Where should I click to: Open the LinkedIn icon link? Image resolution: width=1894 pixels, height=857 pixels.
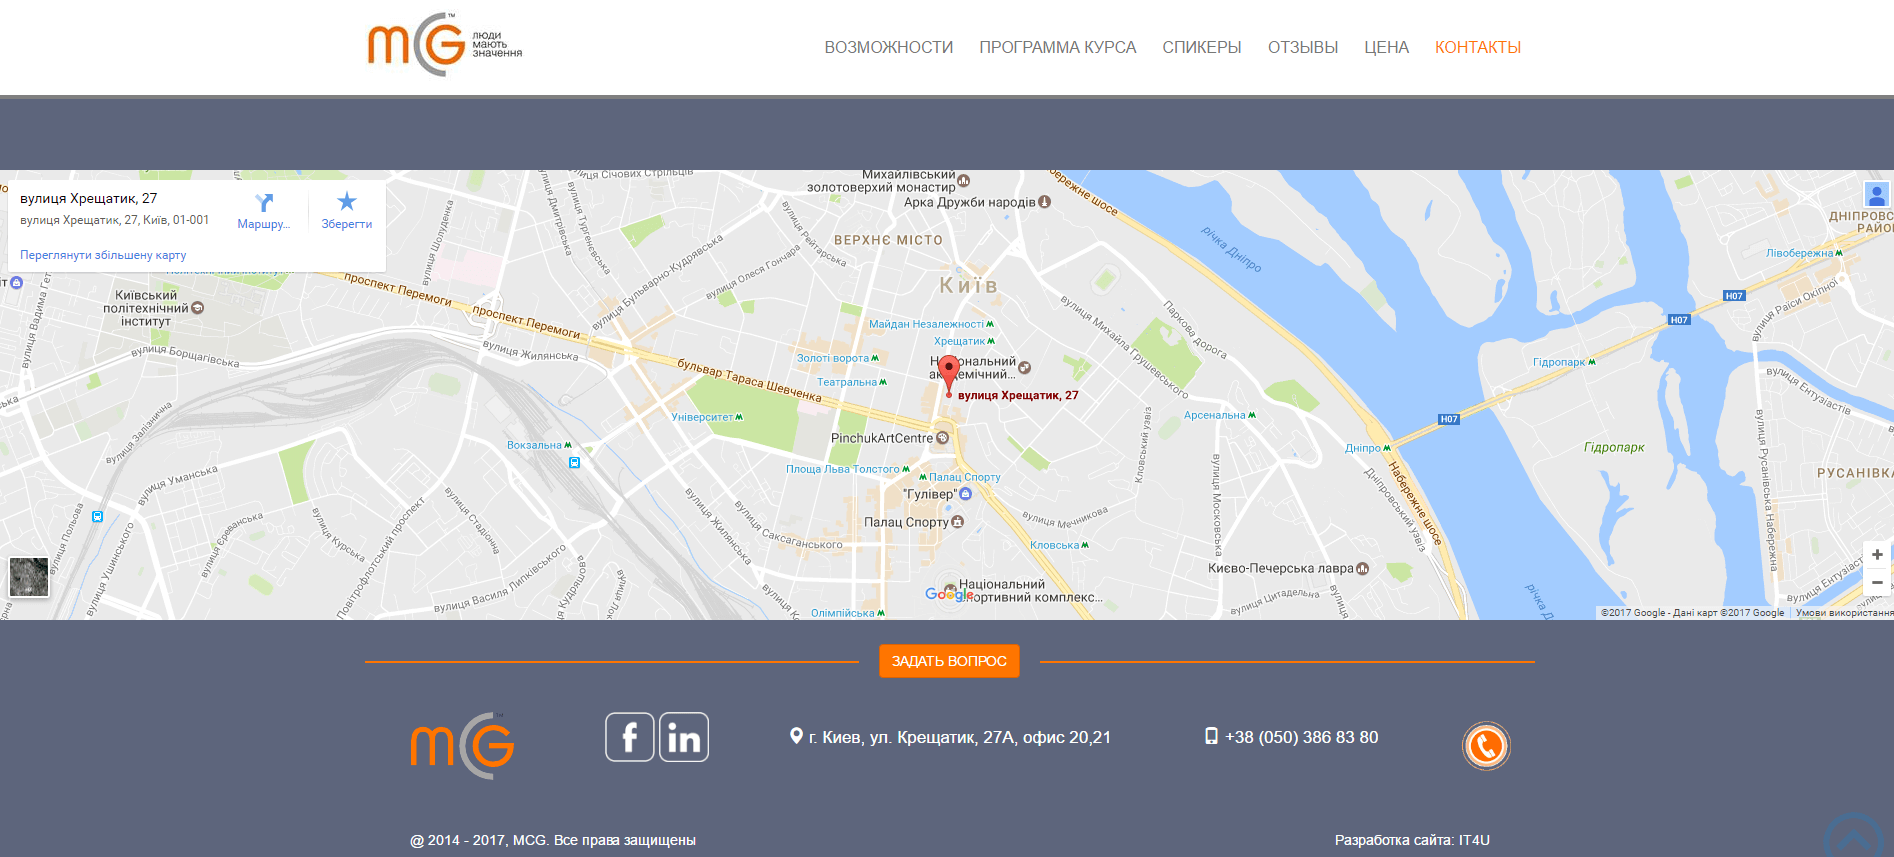click(x=684, y=738)
